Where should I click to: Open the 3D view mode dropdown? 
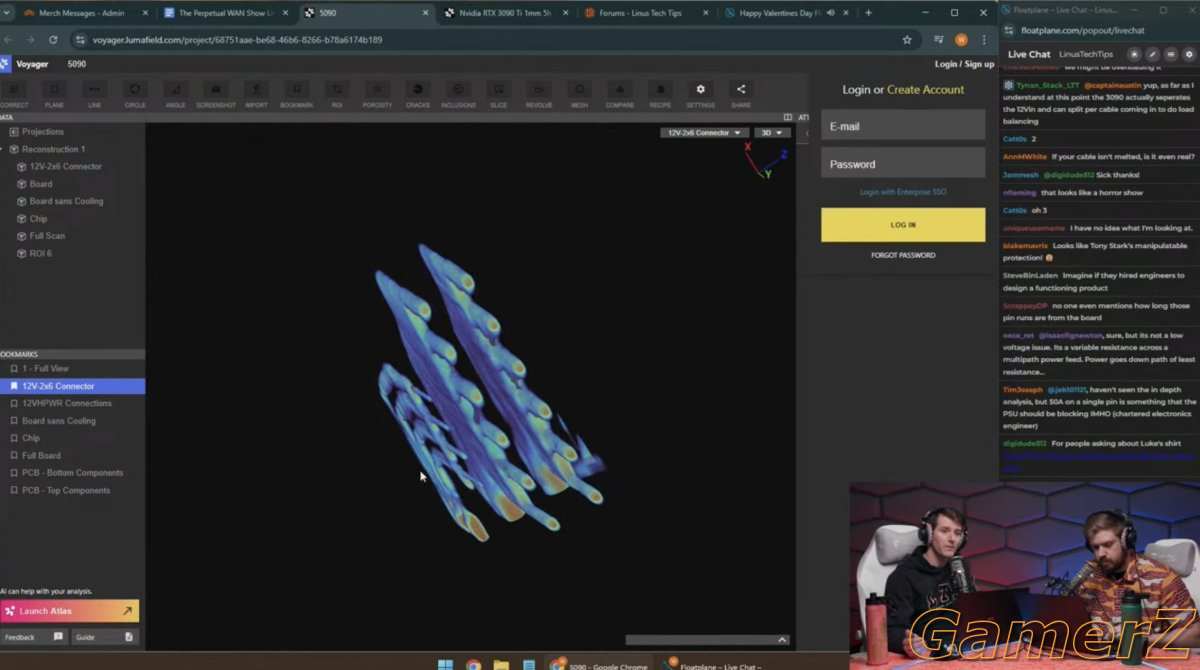772,132
